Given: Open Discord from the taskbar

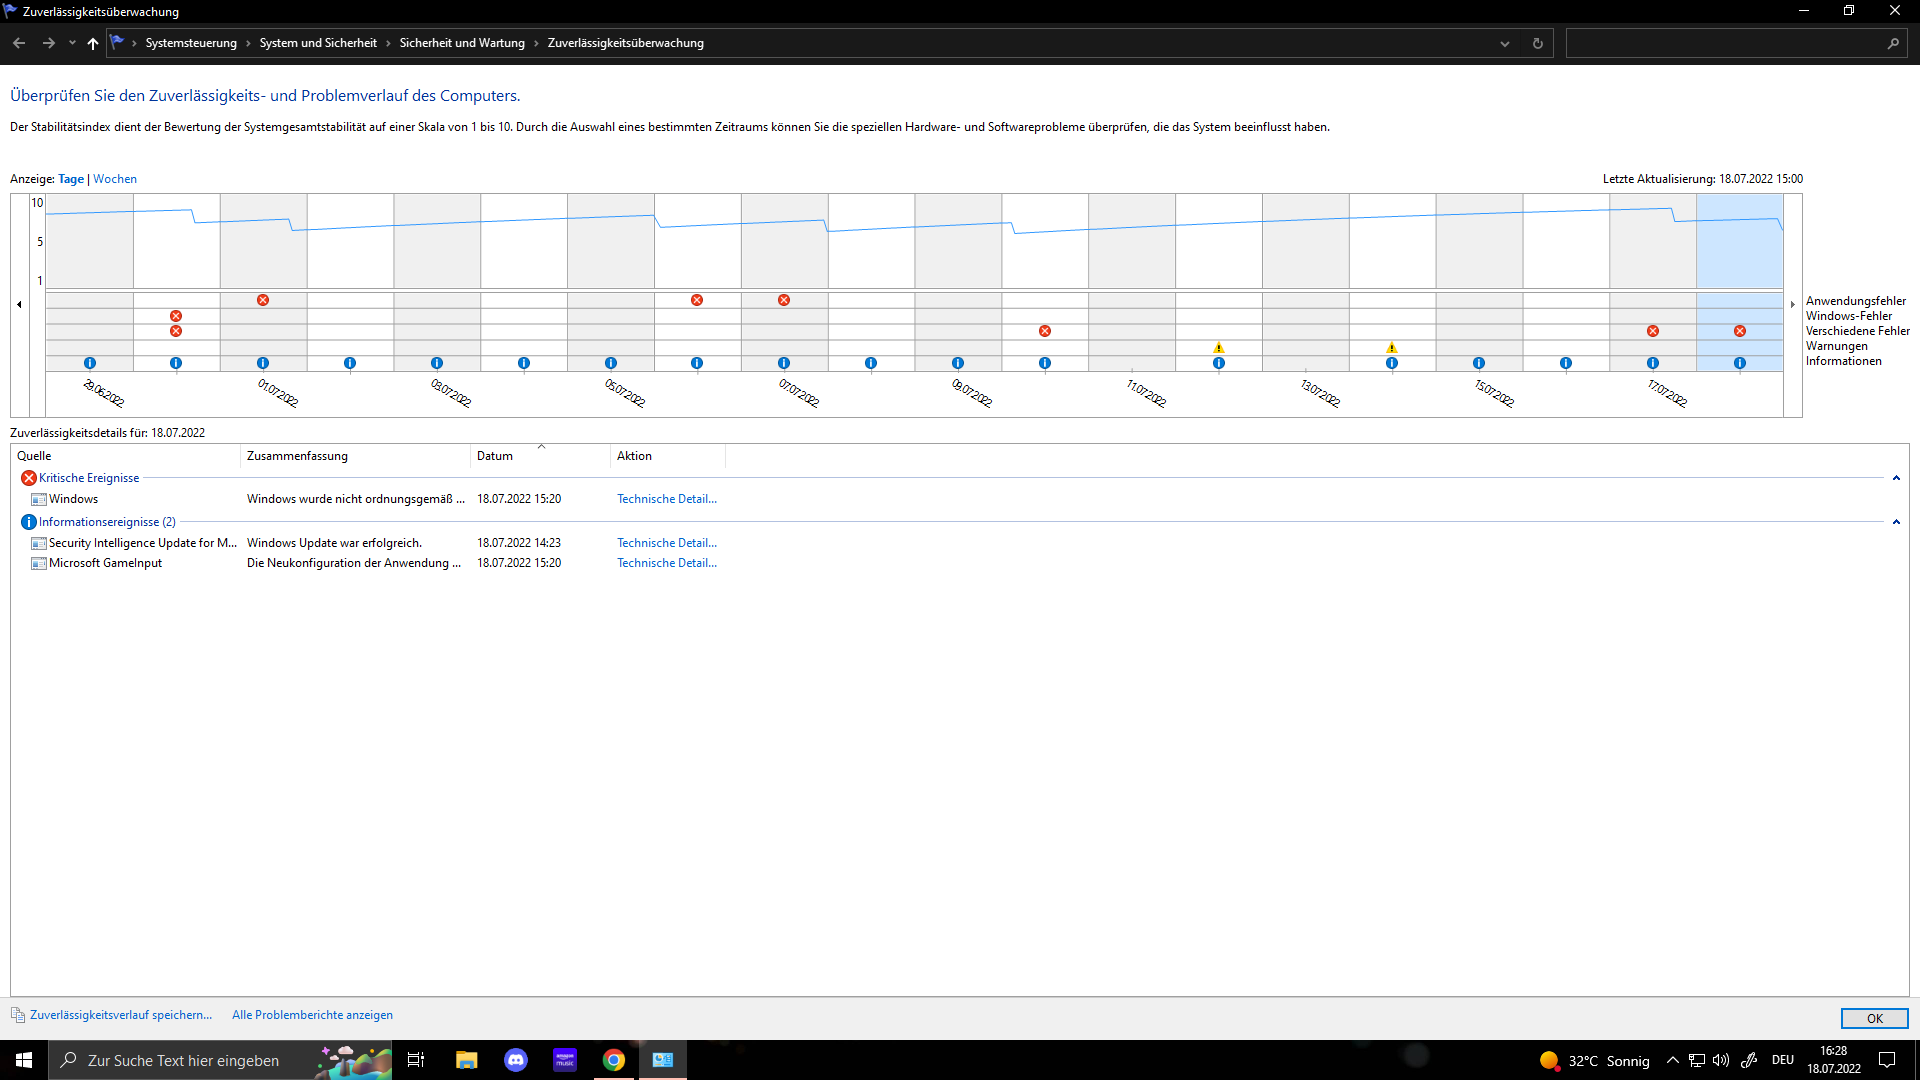Looking at the screenshot, I should (x=516, y=1060).
